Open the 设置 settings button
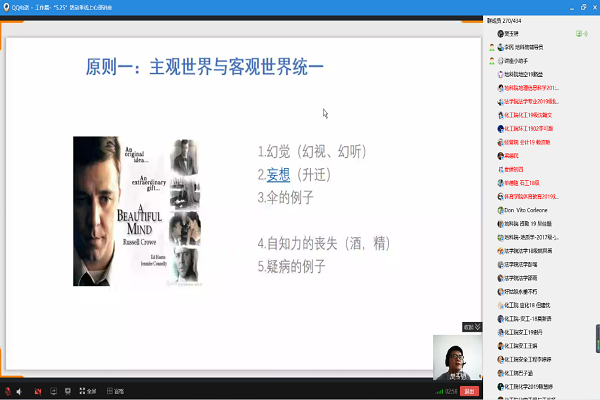The width and height of the screenshot is (600, 400). 114,390
